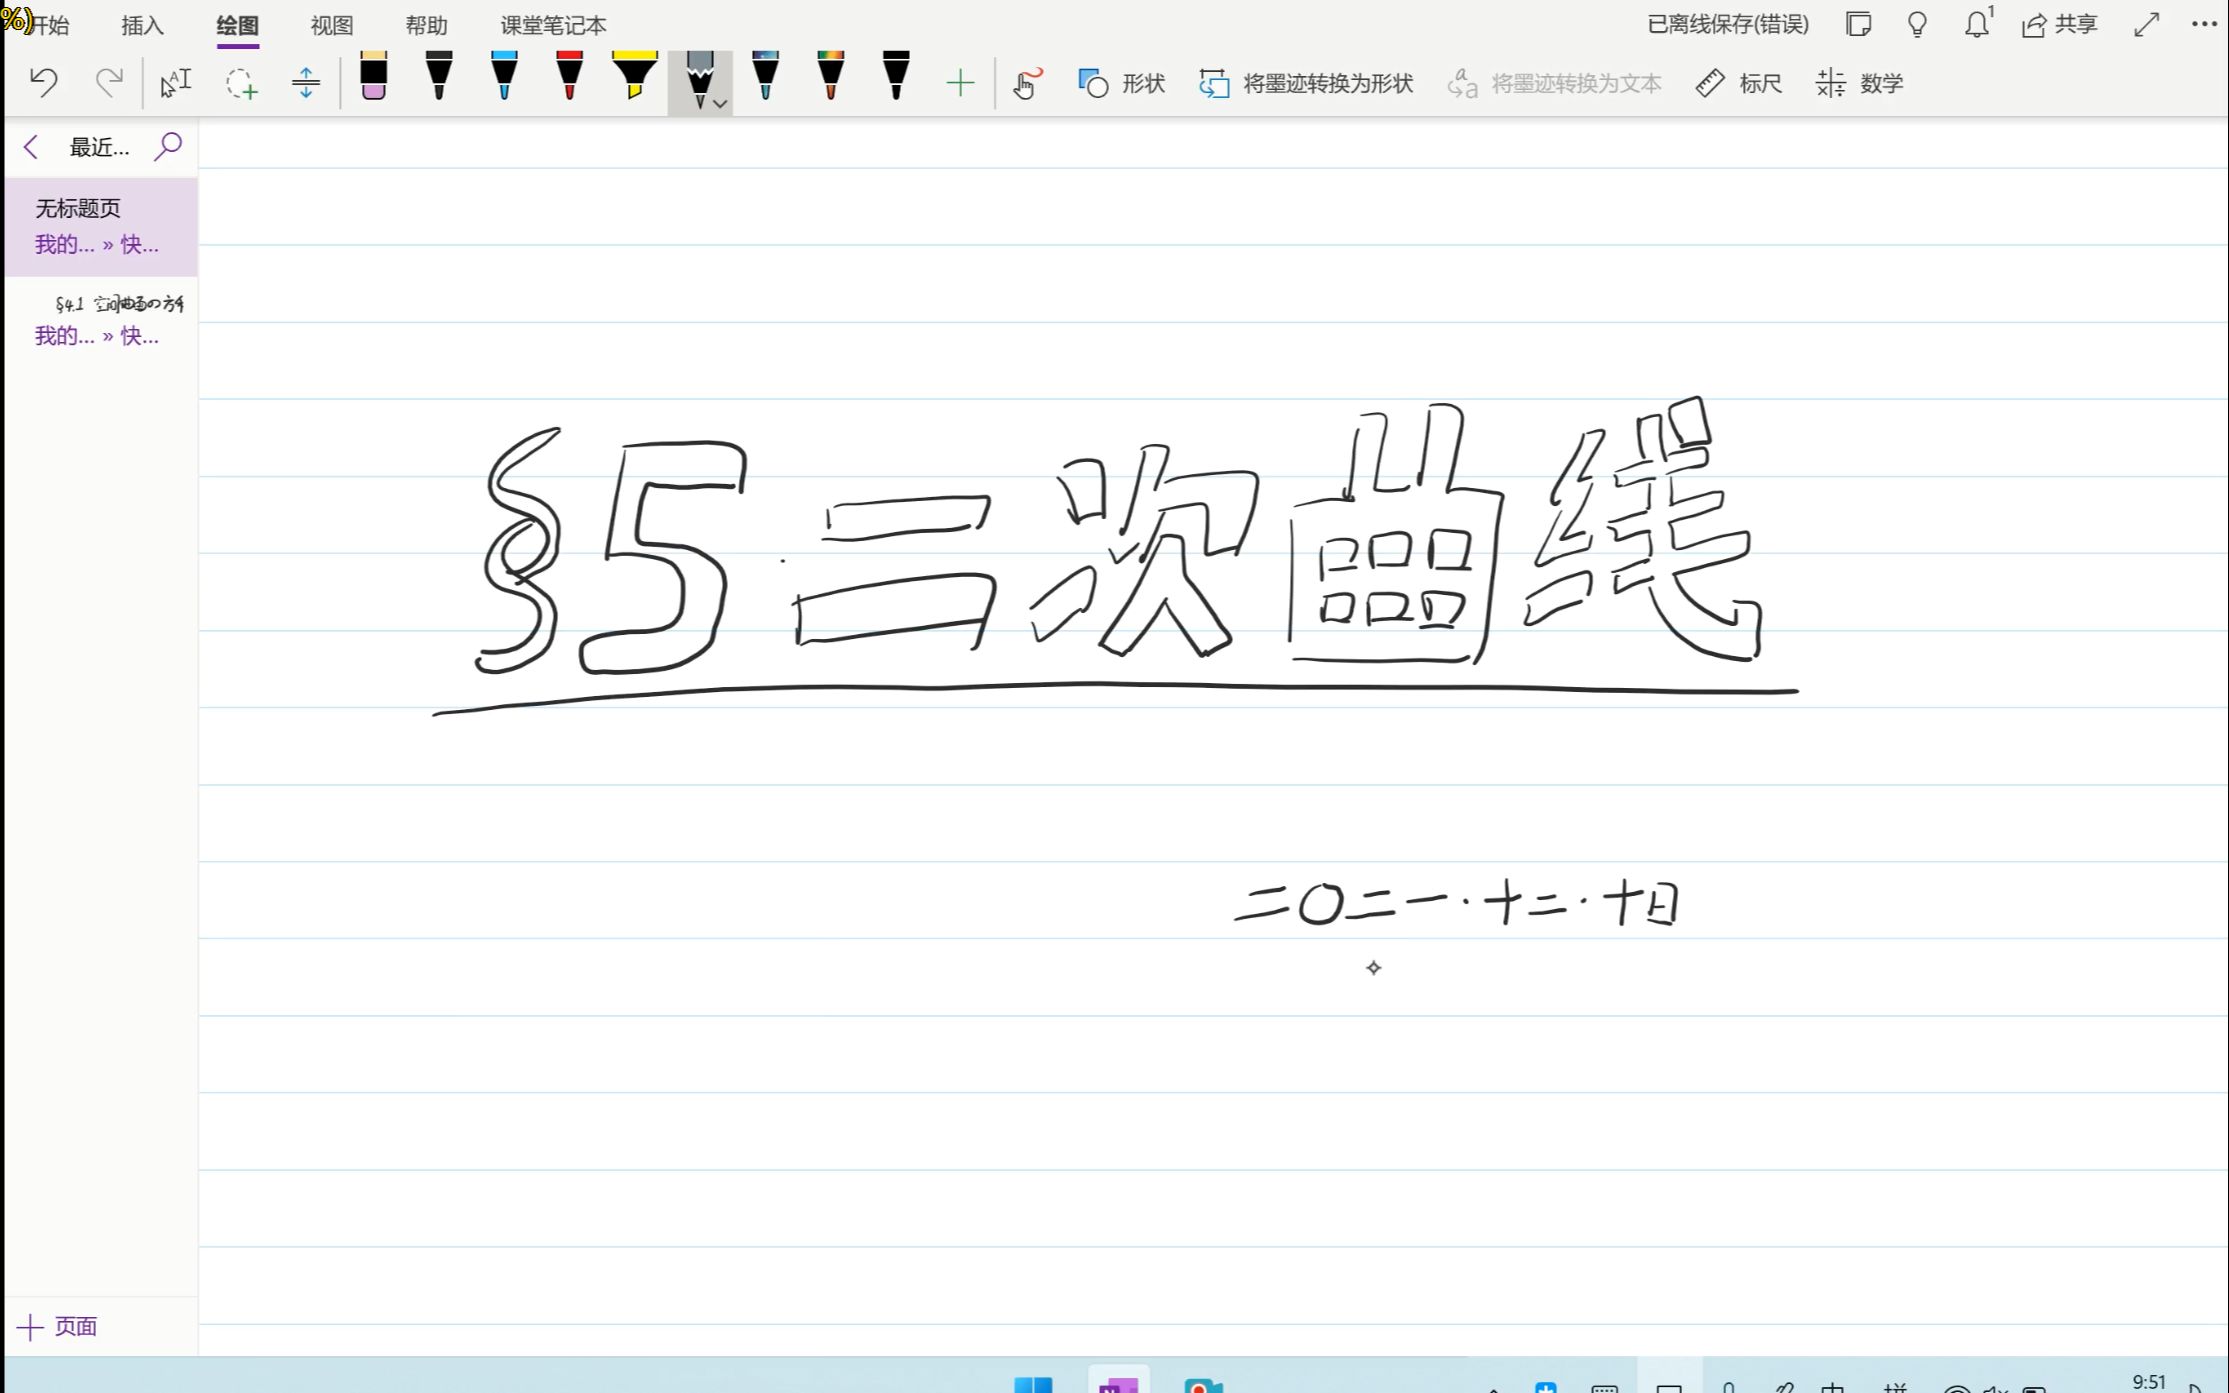Choose the Insert Space tool
The image size is (2229, 1393).
click(x=306, y=82)
